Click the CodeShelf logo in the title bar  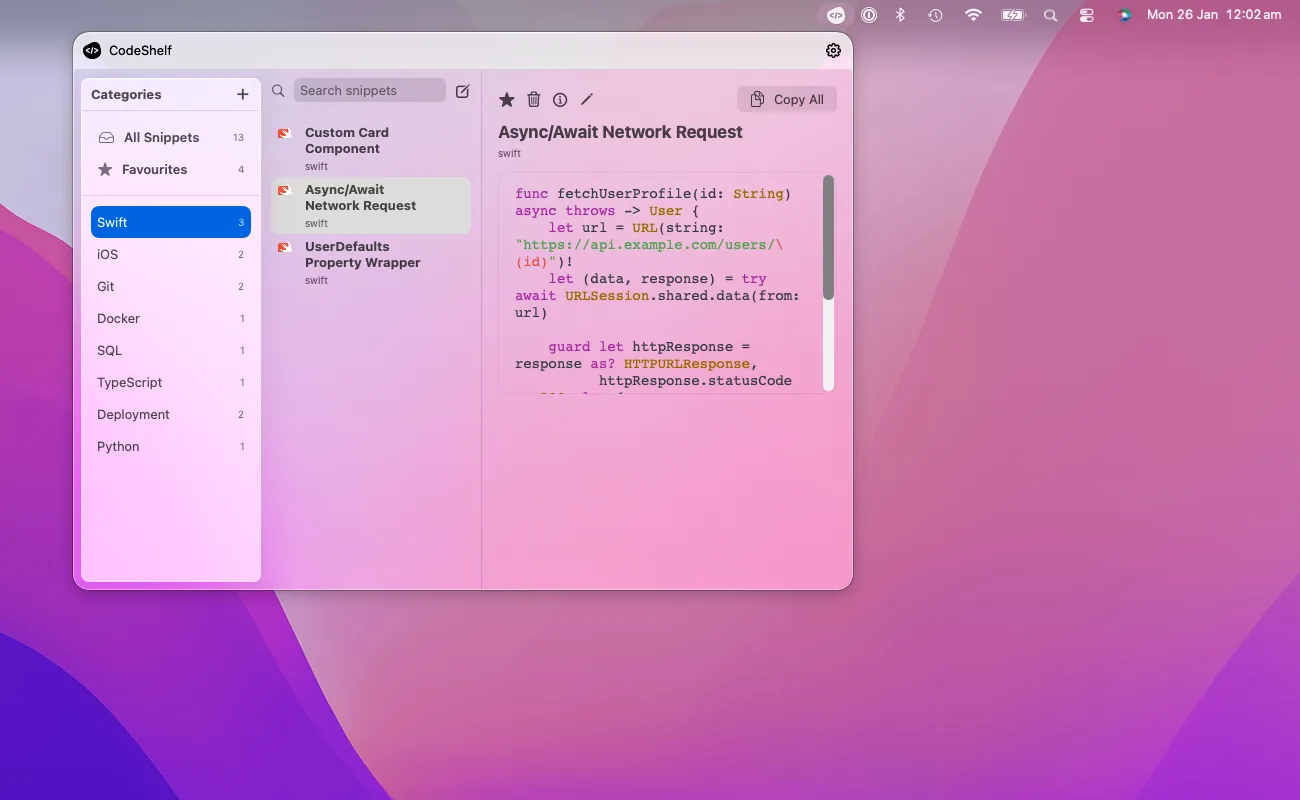pos(92,50)
